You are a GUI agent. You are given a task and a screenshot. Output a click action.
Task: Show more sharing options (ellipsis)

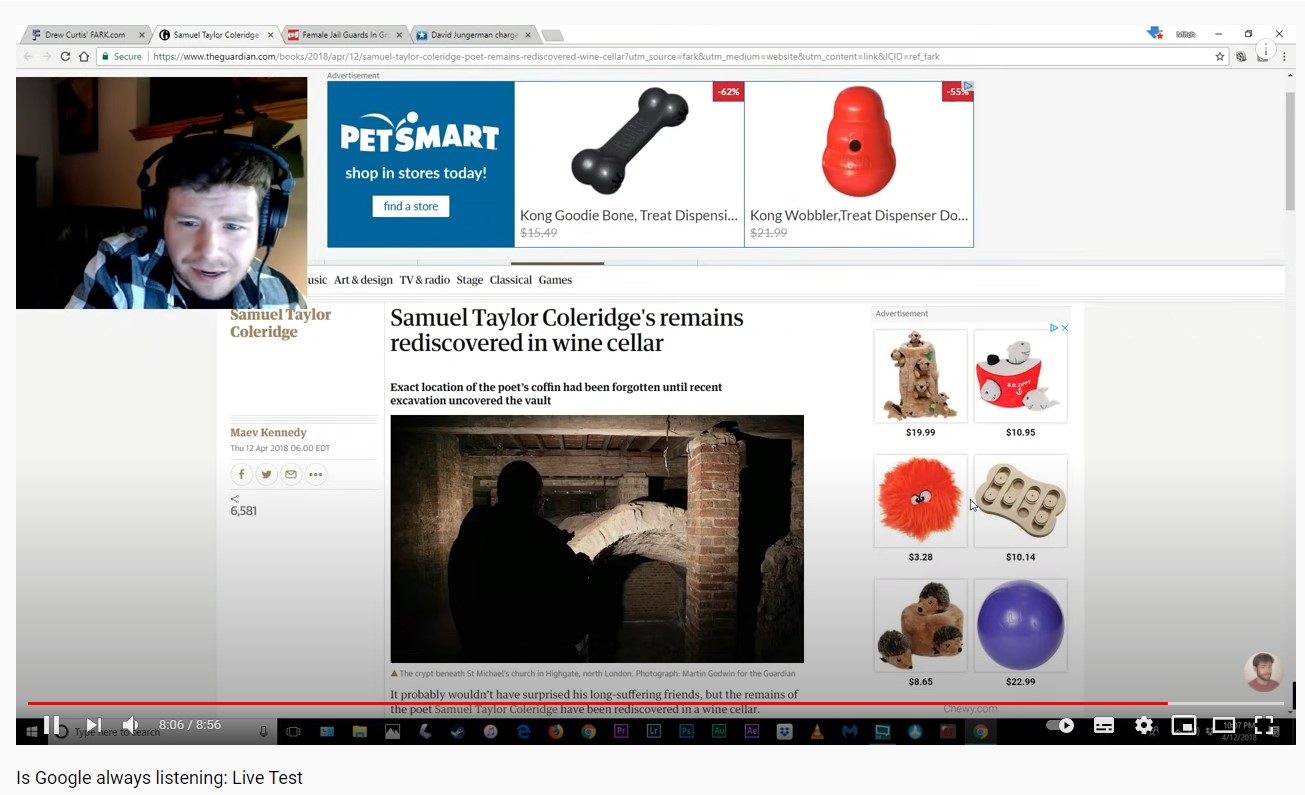(316, 474)
